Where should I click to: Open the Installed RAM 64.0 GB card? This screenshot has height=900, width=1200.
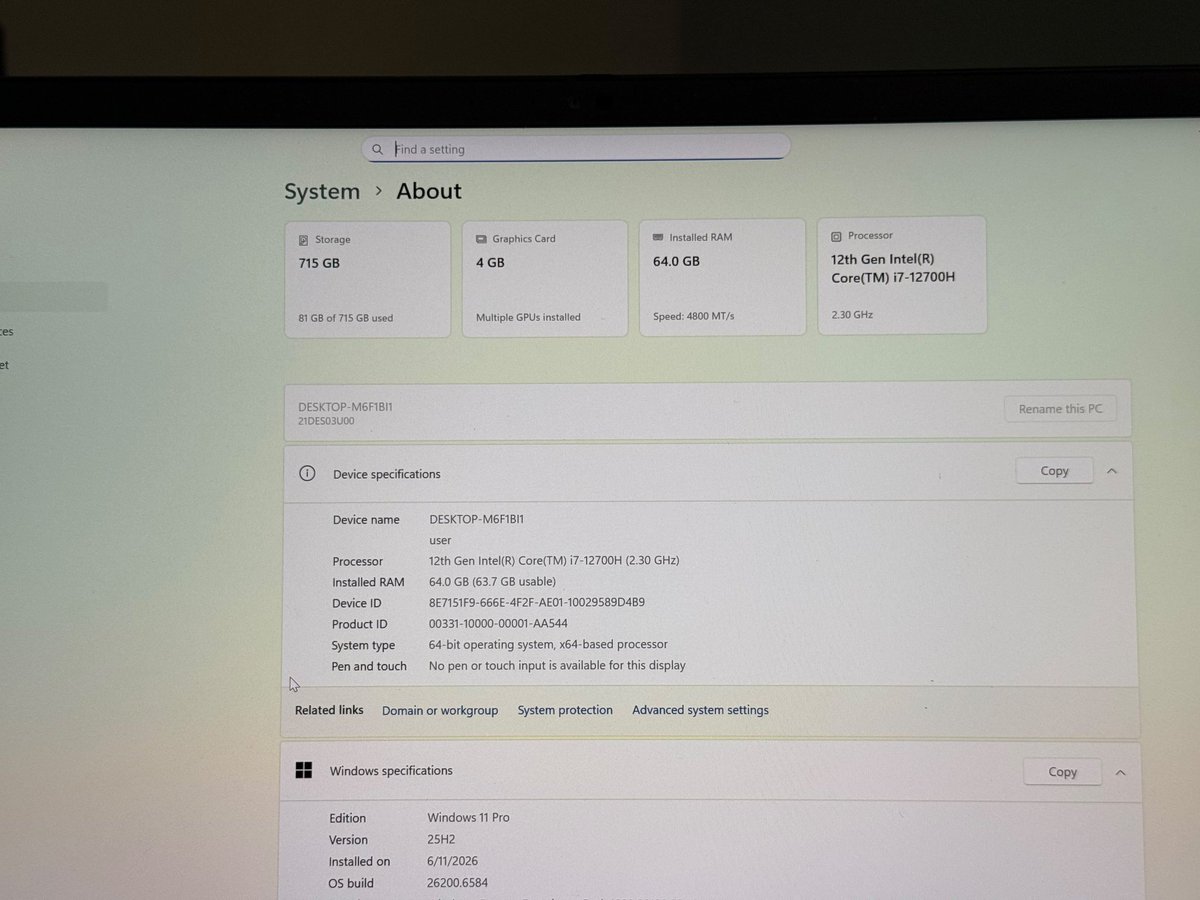tap(722, 277)
